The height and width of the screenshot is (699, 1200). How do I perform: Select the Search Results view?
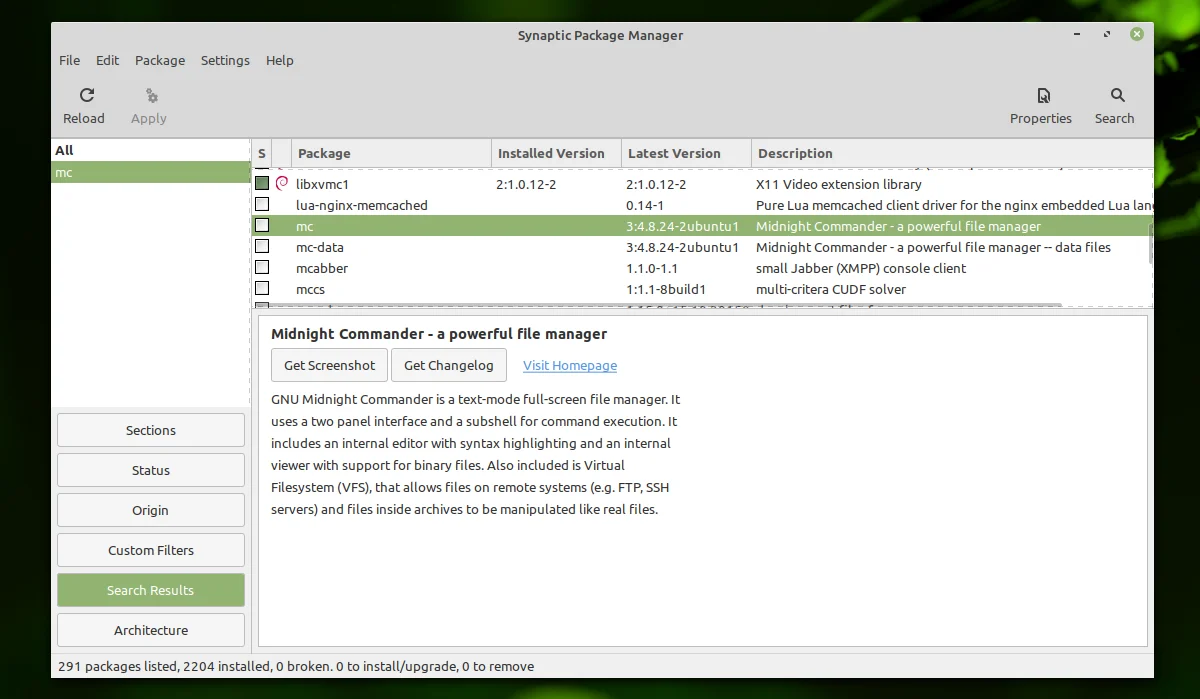point(151,590)
